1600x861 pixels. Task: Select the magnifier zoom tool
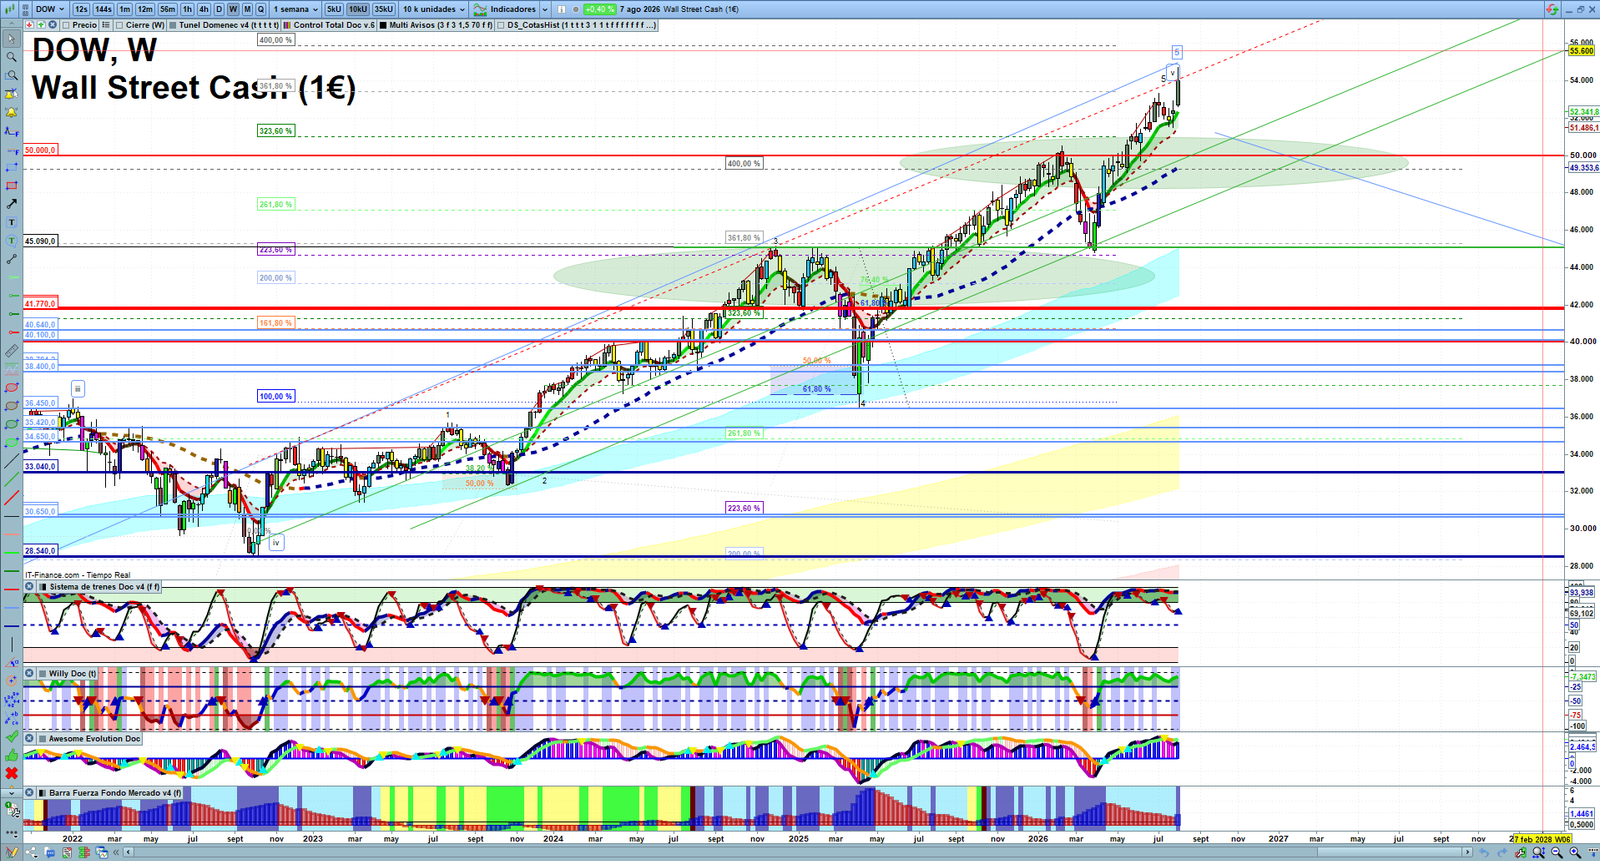(x=11, y=56)
